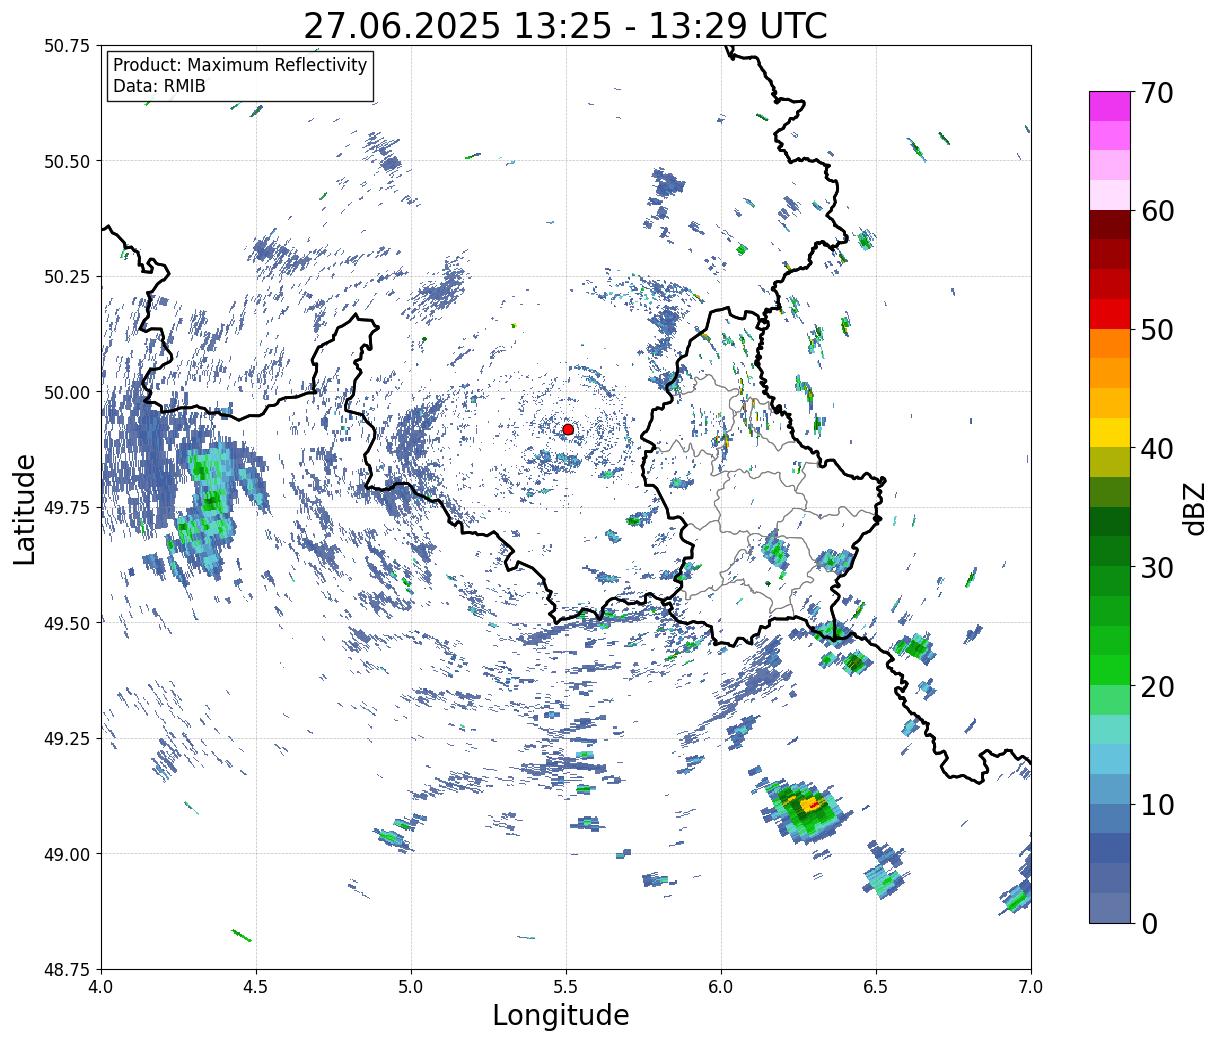Click the colorbar tick label 40

point(1156,449)
